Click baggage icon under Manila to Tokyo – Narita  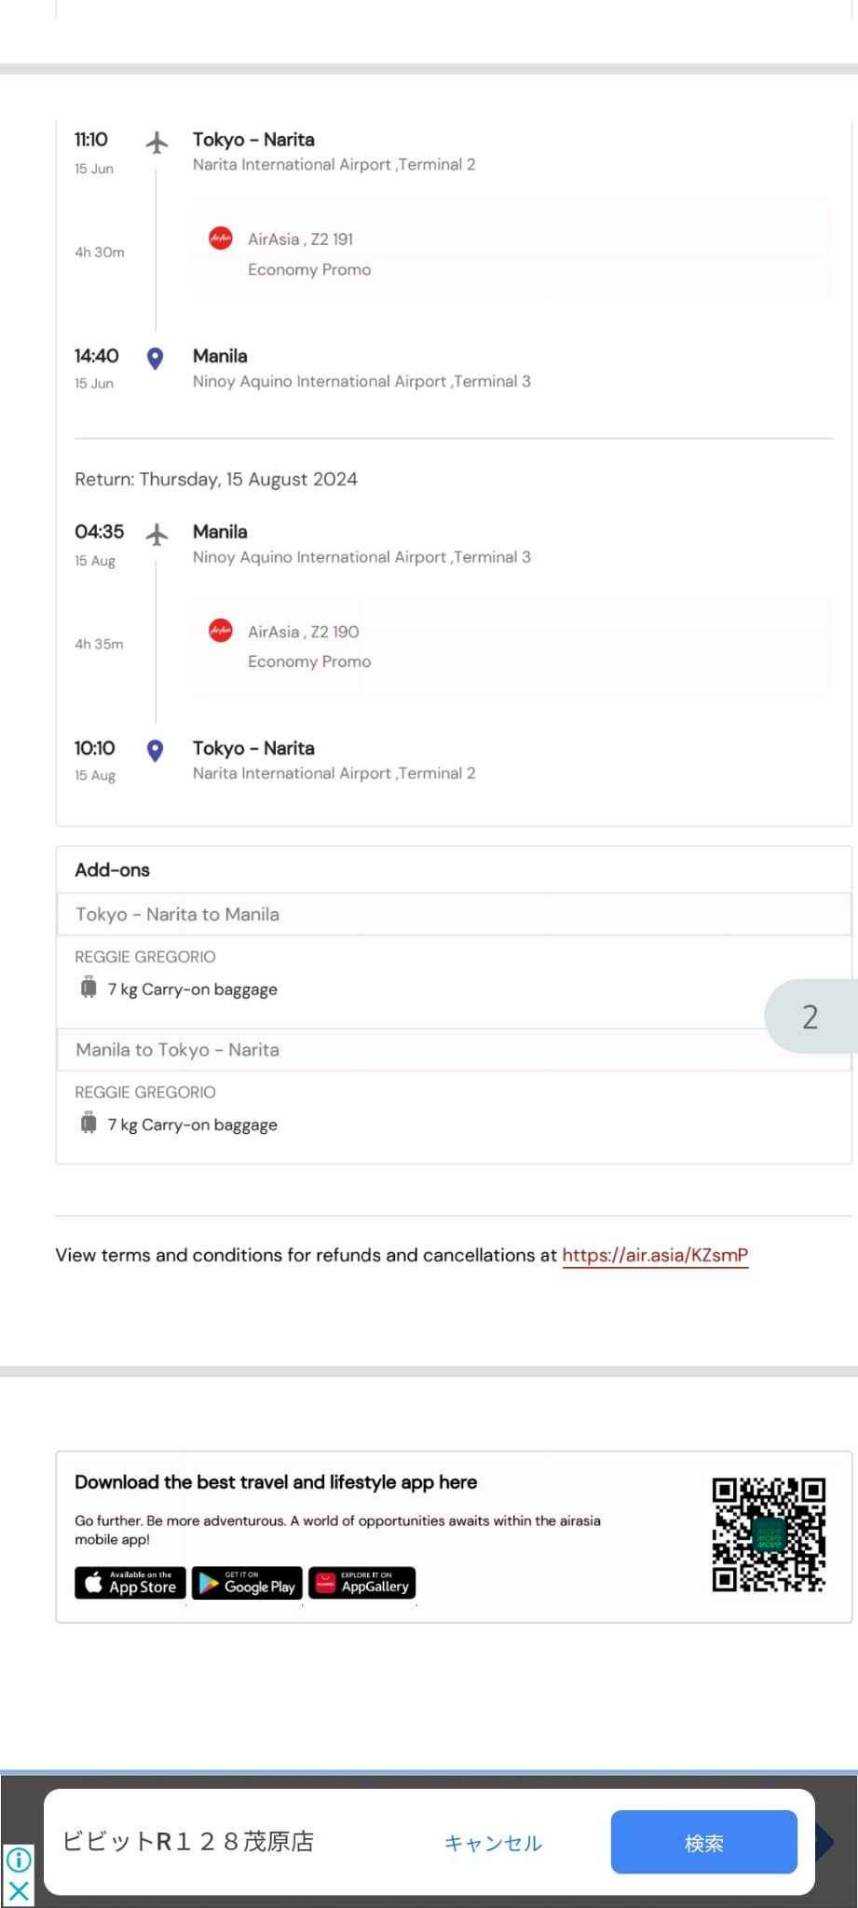89,1123
